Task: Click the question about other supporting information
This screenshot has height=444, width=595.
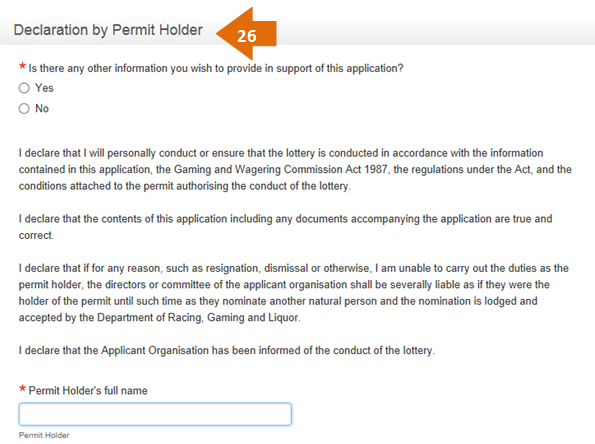Action: [216, 68]
